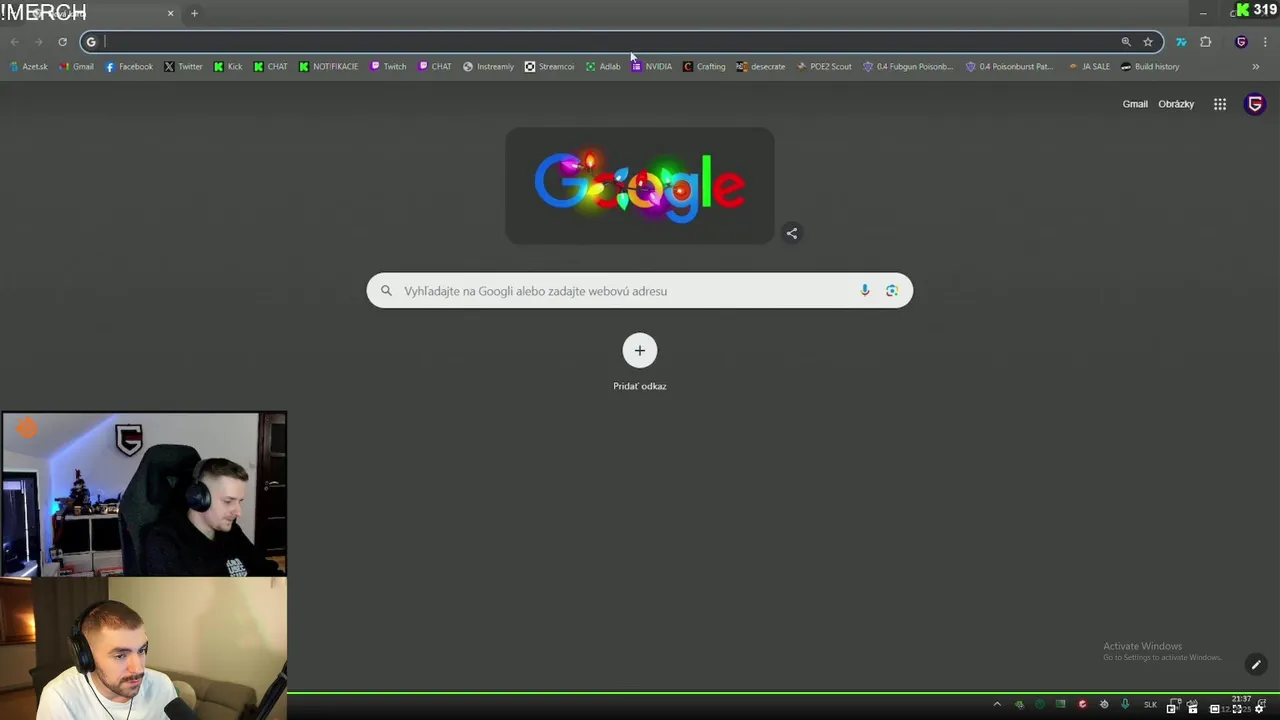Screen dimensions: 1280x720
Task: Reload the page with refresh icon
Action: coord(62,42)
